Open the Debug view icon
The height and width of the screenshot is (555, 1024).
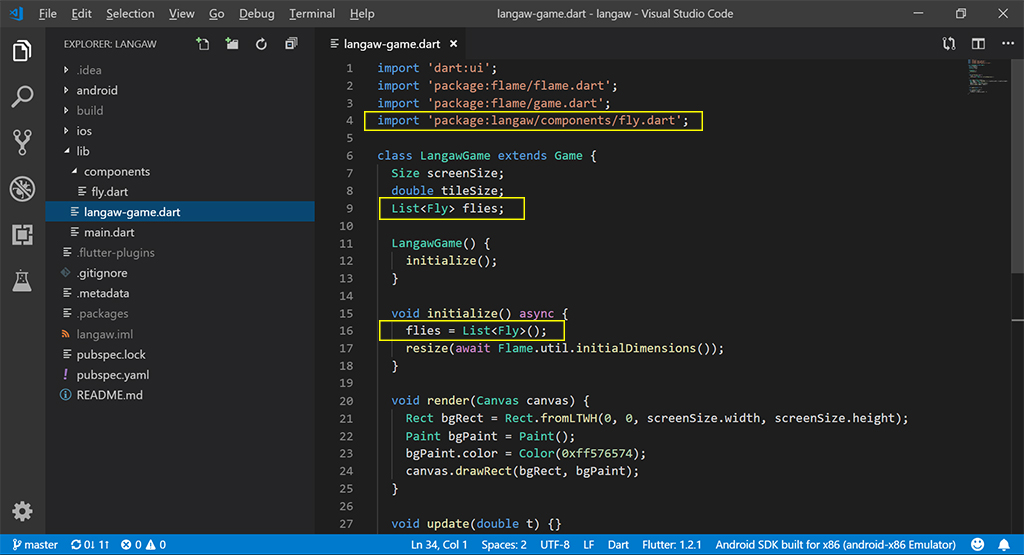tap(22, 189)
